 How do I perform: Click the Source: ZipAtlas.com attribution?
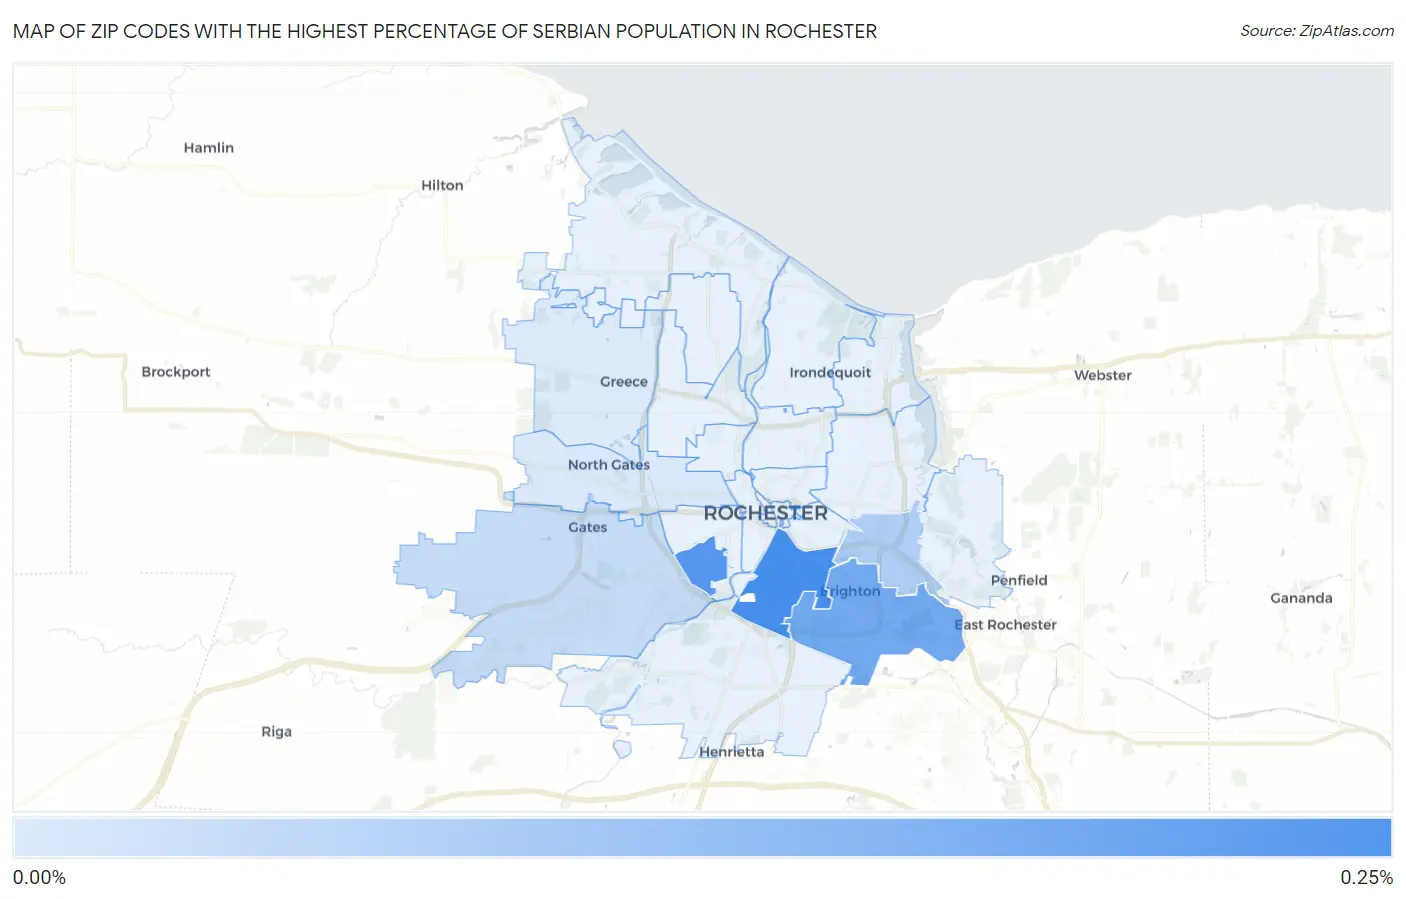1317,31
